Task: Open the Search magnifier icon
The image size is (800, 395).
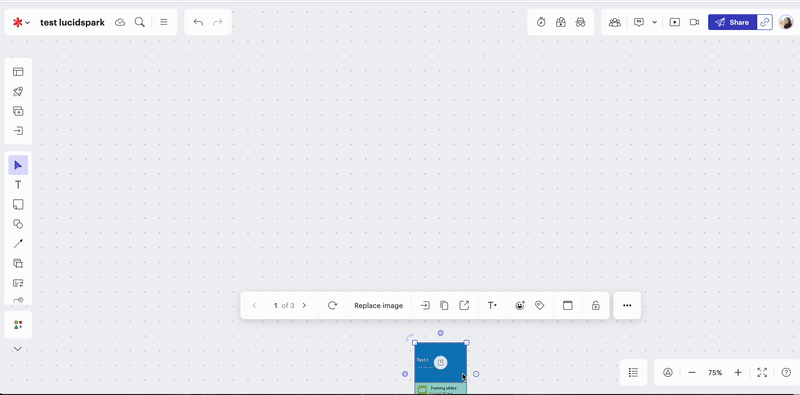Action: (139, 22)
